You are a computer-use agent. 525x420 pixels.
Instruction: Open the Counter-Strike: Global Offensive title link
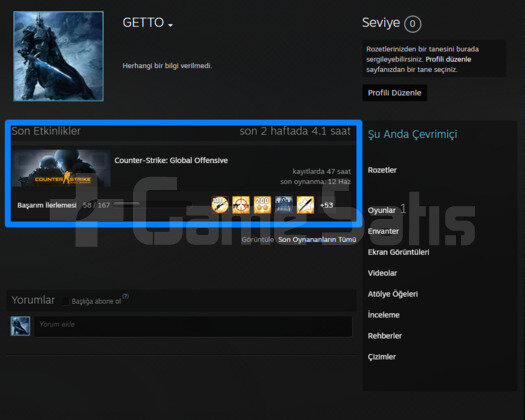click(x=171, y=160)
